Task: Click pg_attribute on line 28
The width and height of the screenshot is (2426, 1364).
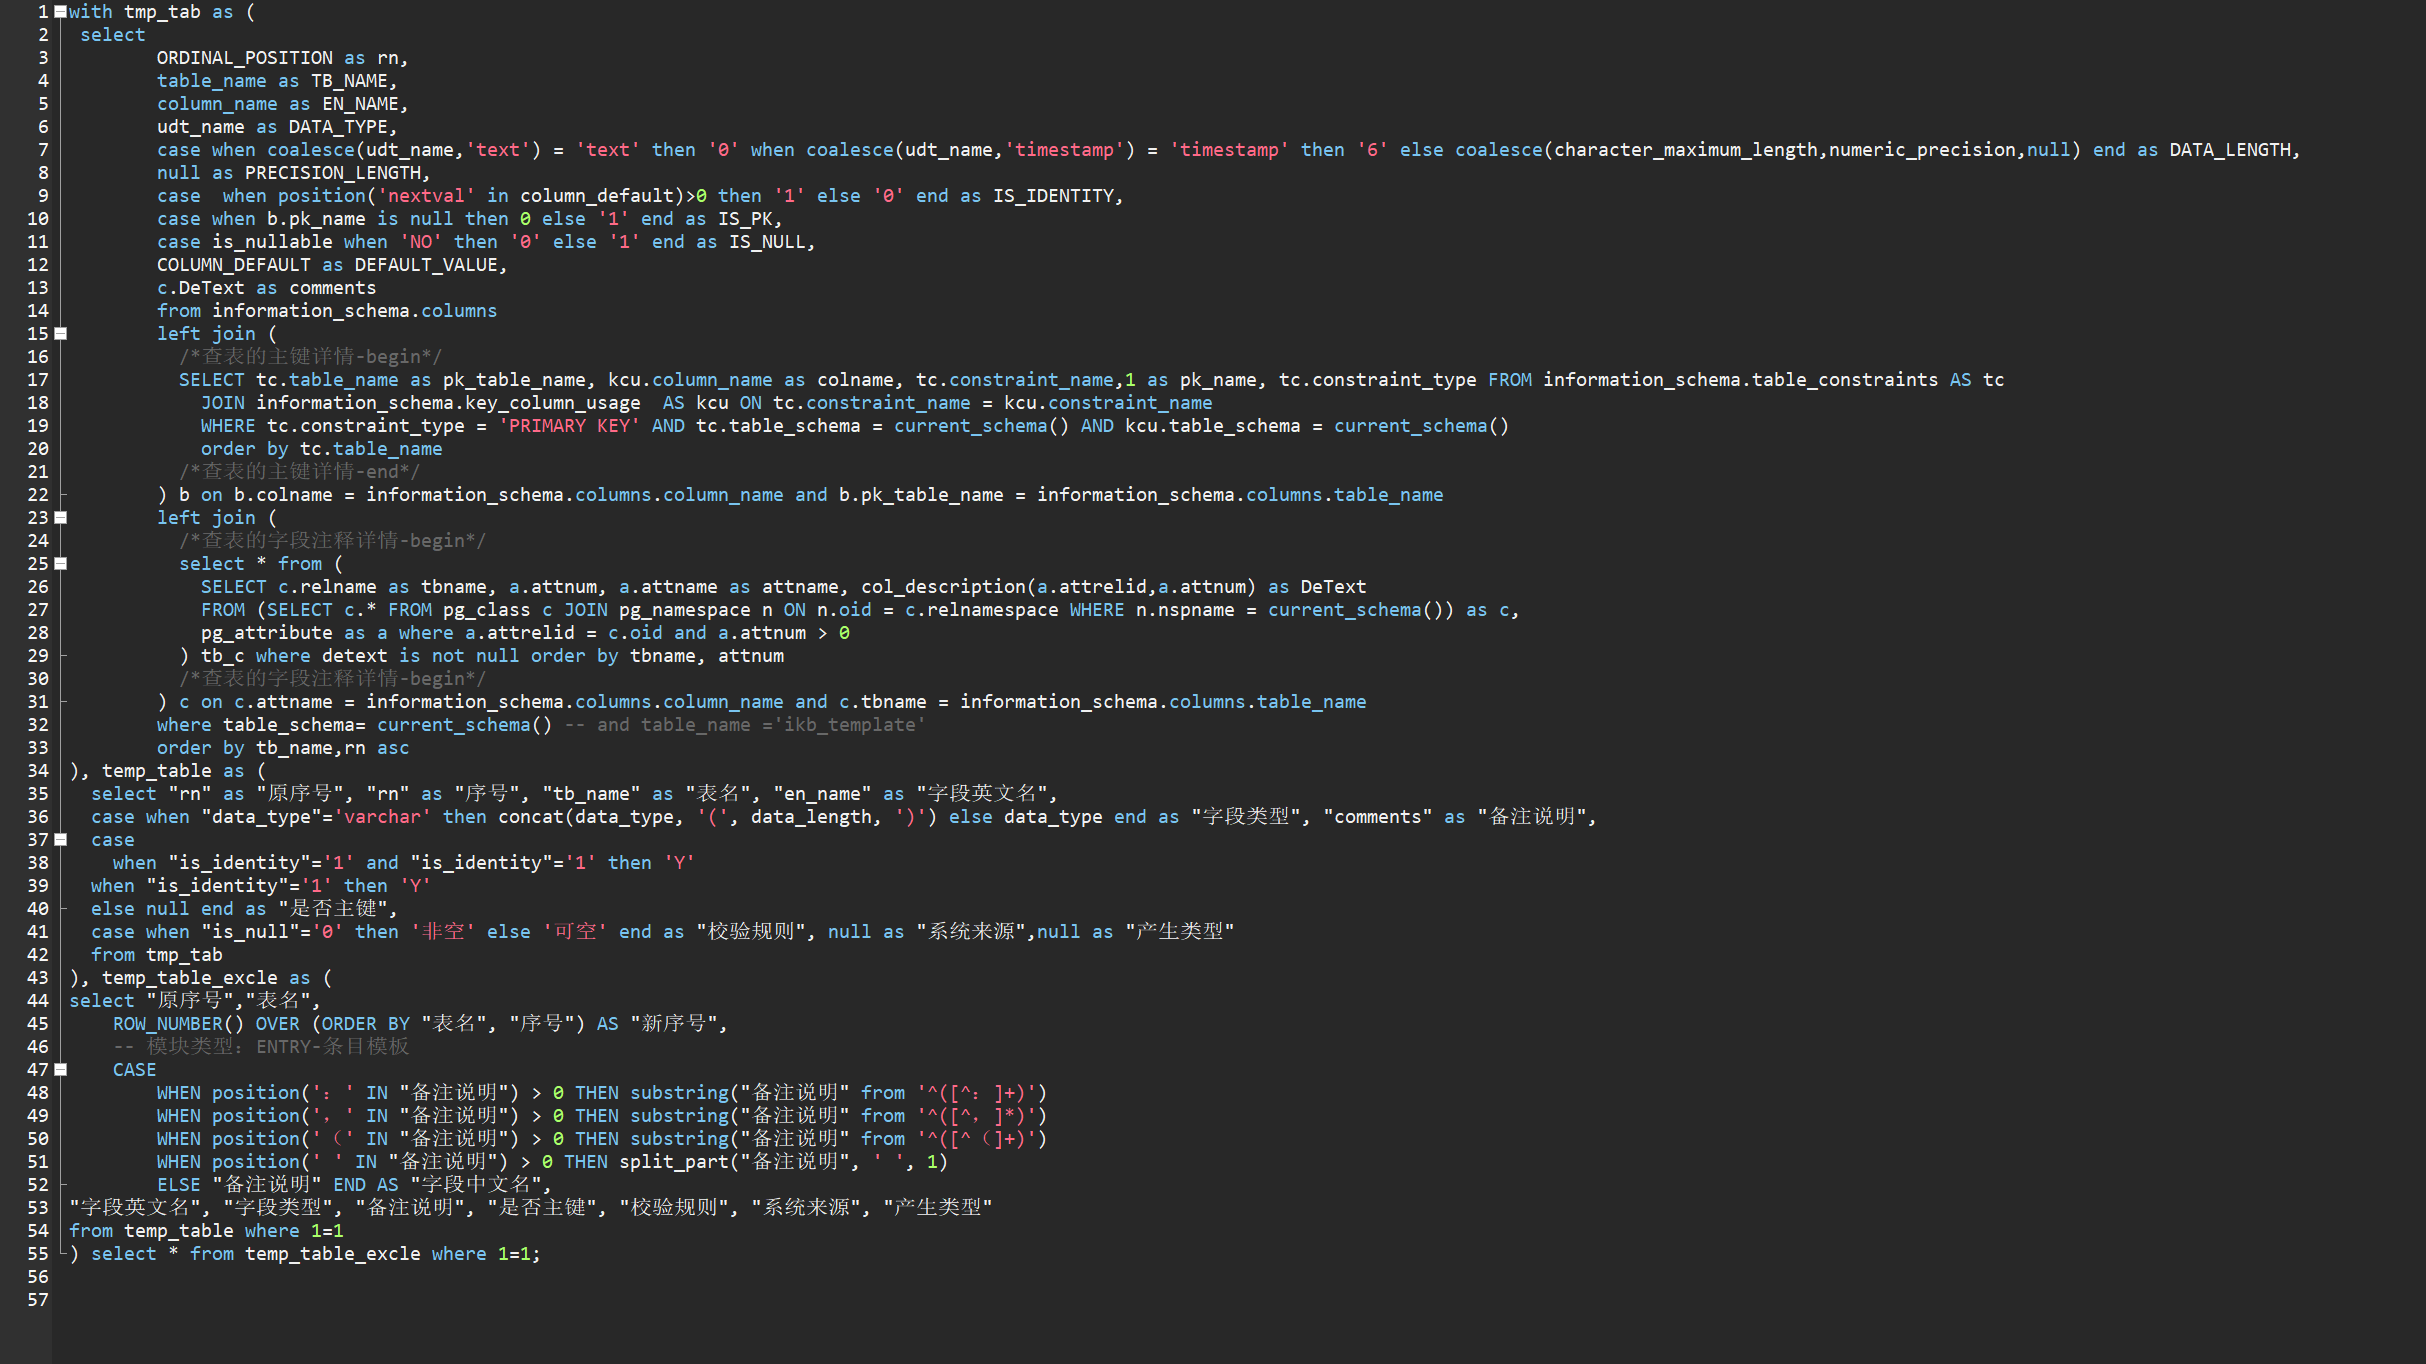Action: pyautogui.click(x=267, y=633)
